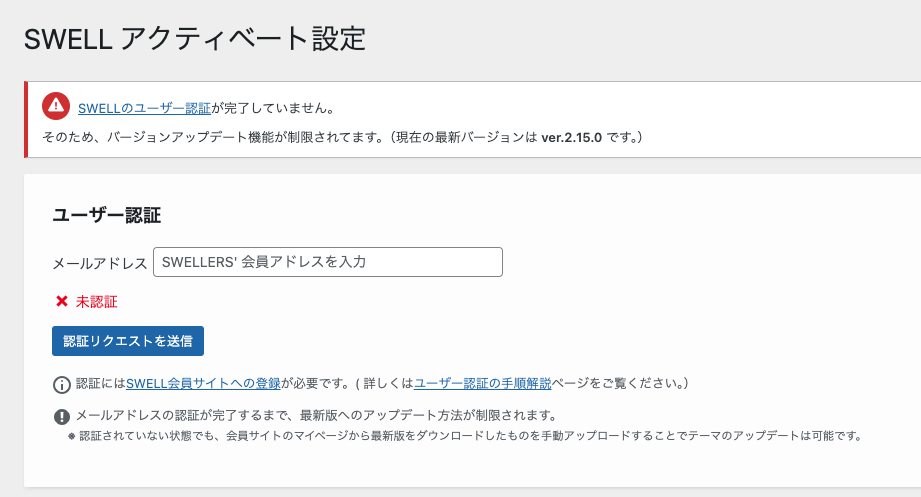Focus the SWELLERS' member email input field
This screenshot has width=921, height=497.
click(328, 262)
